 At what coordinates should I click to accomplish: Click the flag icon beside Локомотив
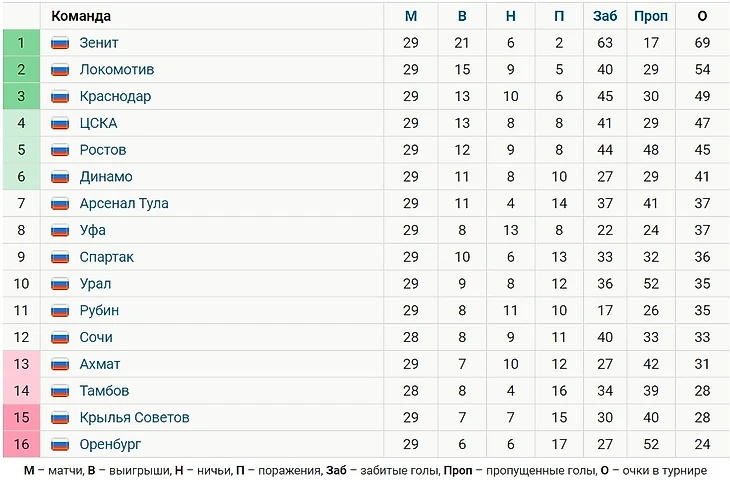point(60,70)
